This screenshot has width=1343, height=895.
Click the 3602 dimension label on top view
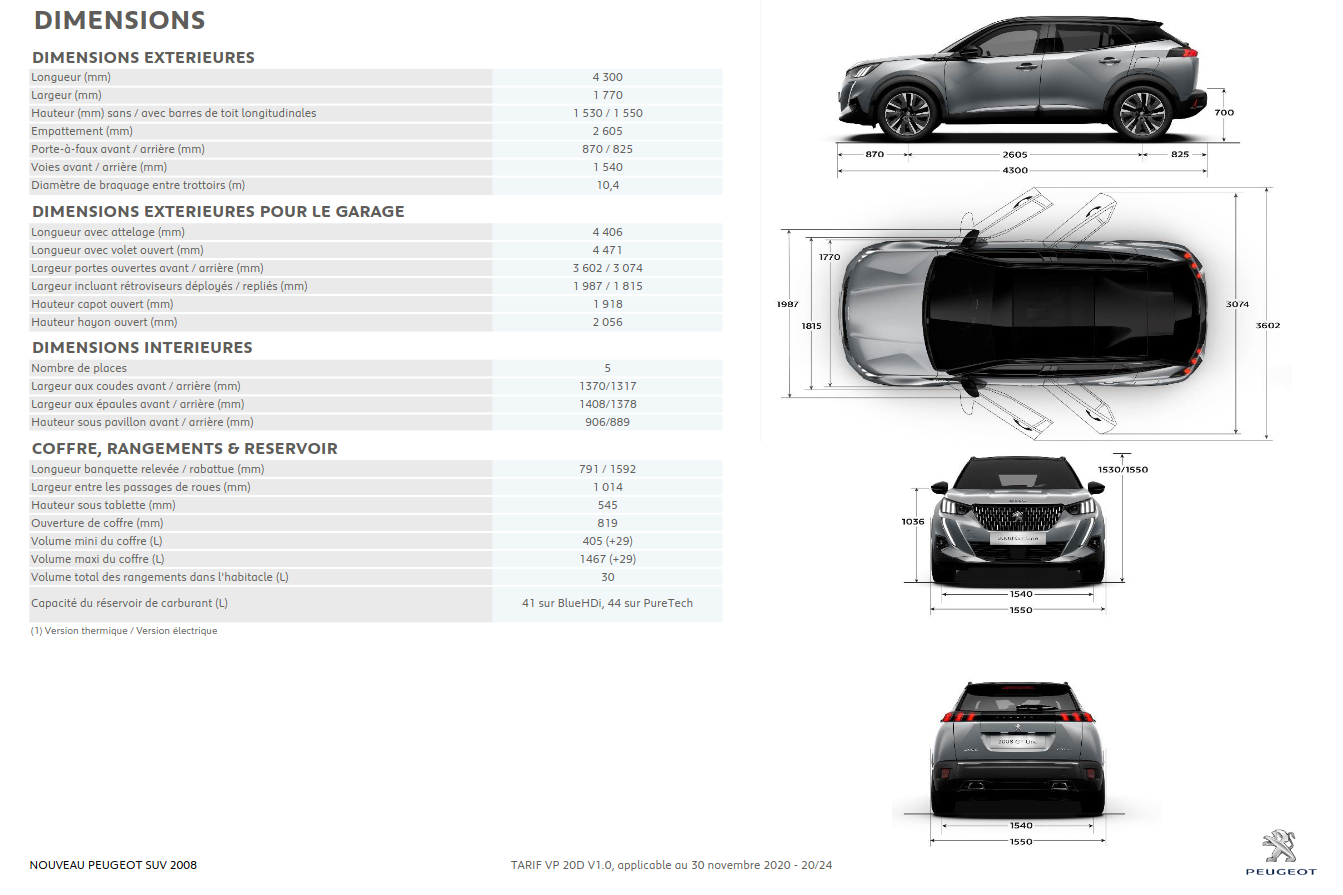(1268, 326)
